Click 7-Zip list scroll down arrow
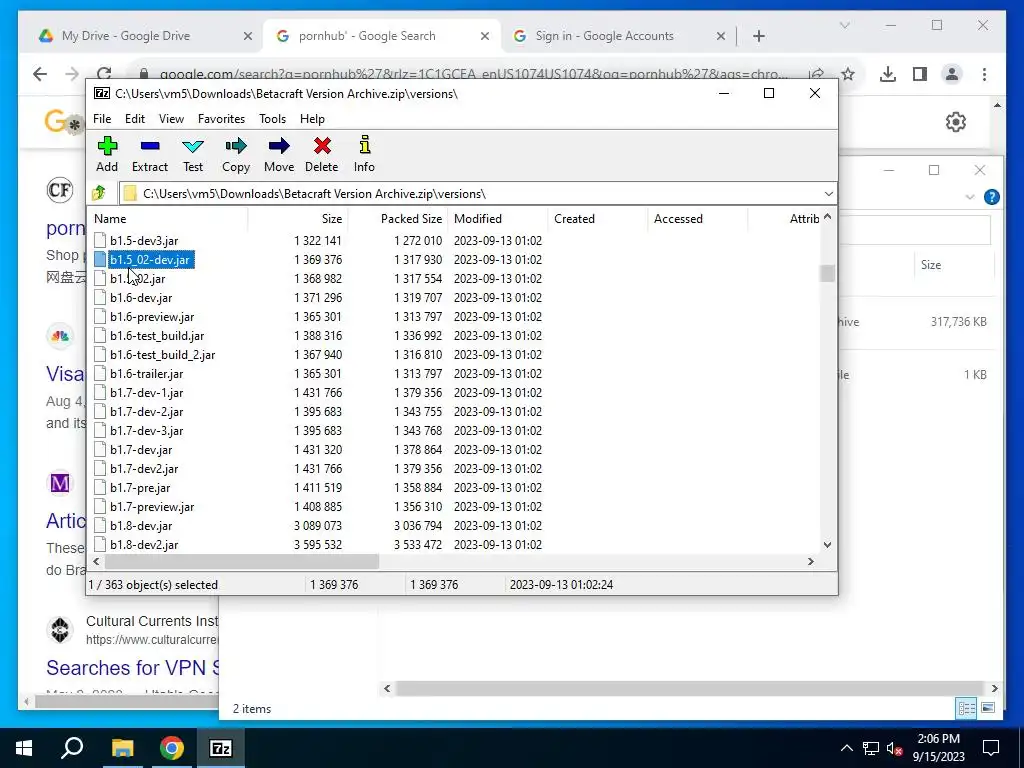Screen dimensions: 1024x768 pos(827,545)
